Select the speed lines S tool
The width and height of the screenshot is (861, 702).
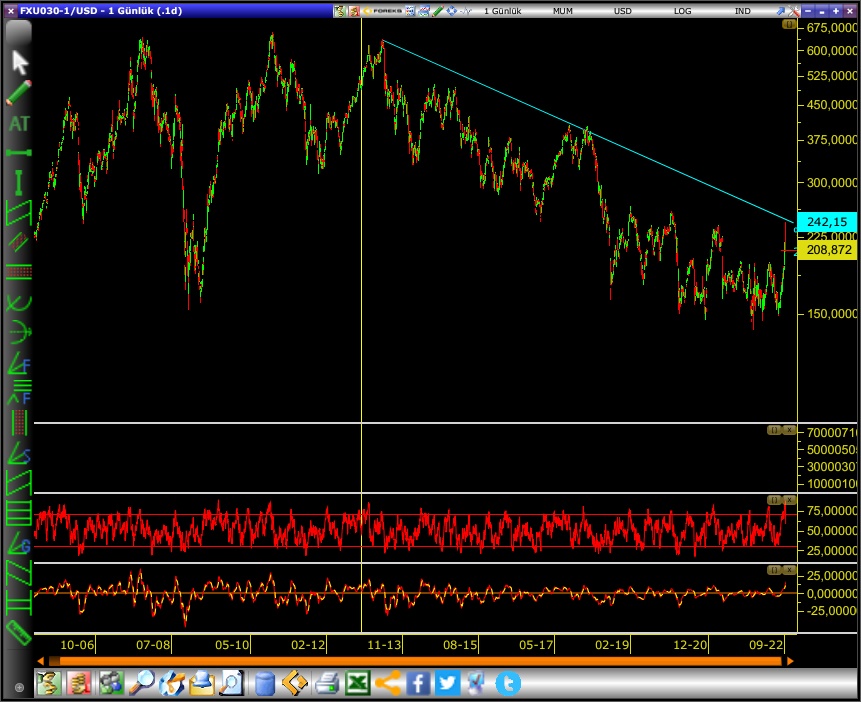click(x=19, y=454)
